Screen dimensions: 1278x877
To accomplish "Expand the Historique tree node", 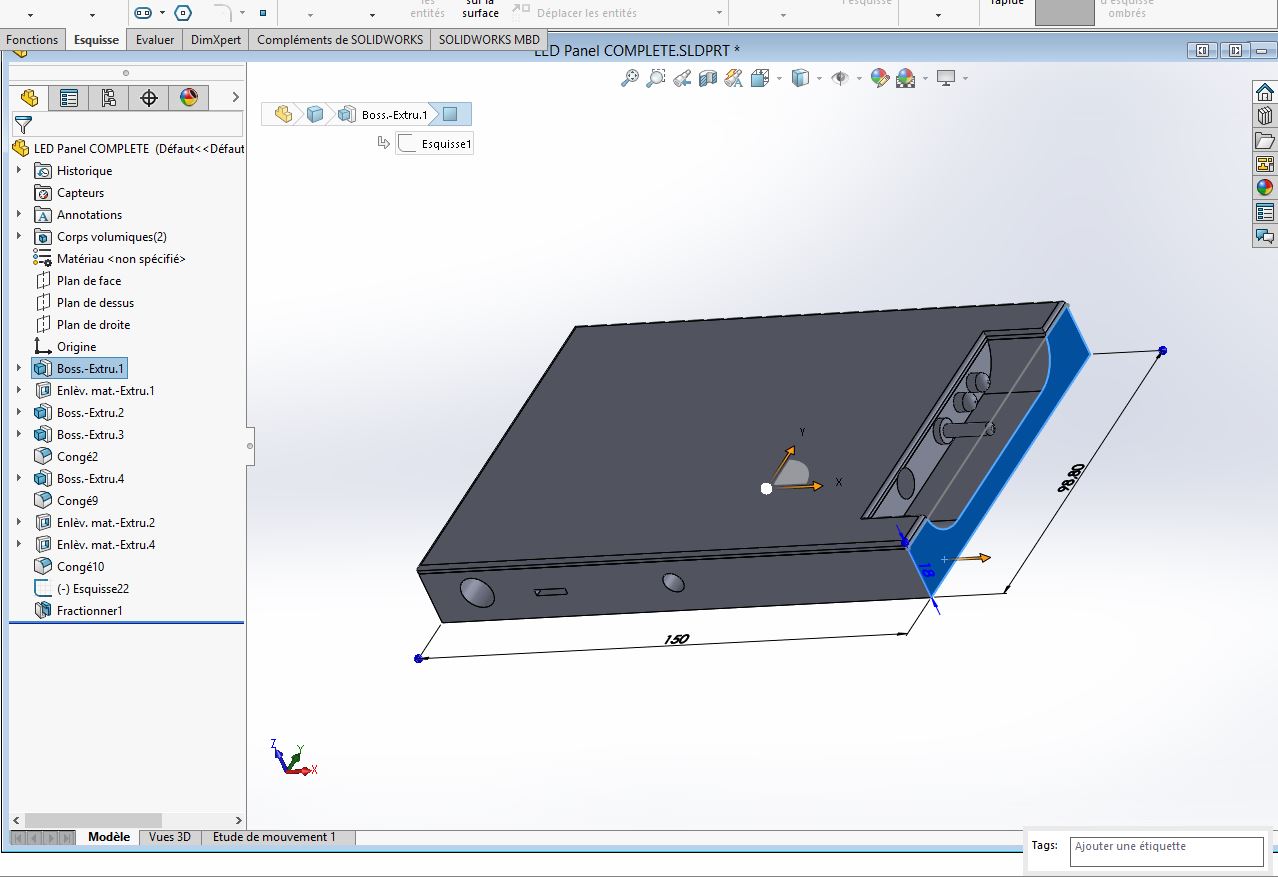I will tap(18, 170).
